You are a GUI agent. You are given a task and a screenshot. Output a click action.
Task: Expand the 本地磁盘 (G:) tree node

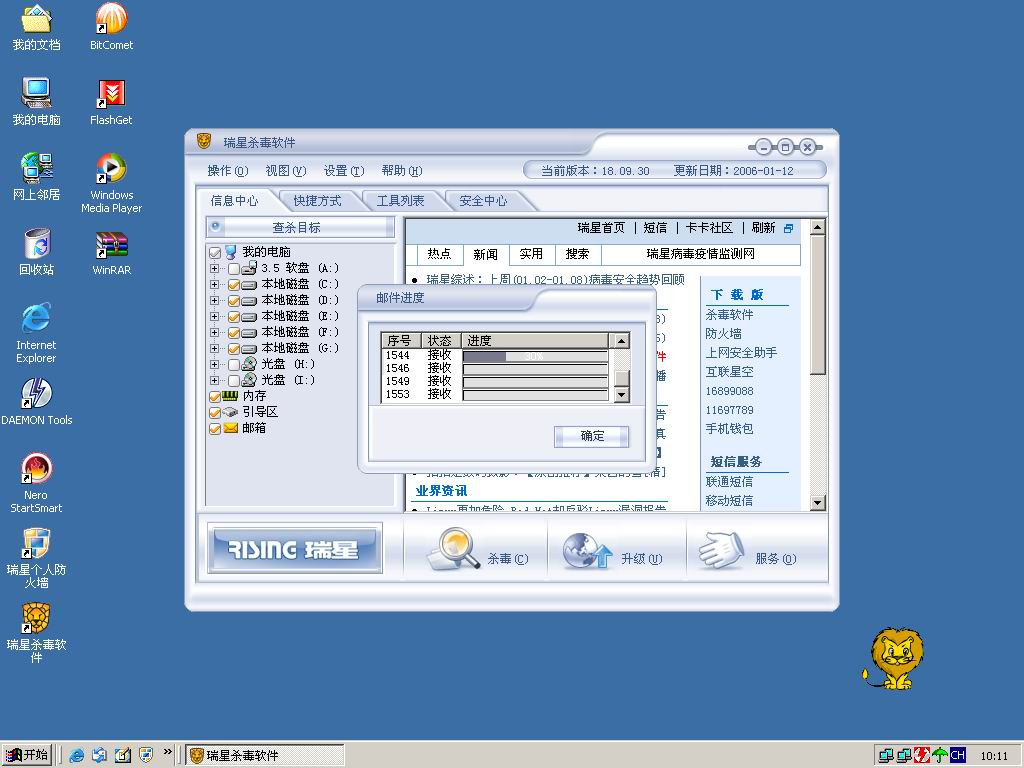tap(214, 348)
